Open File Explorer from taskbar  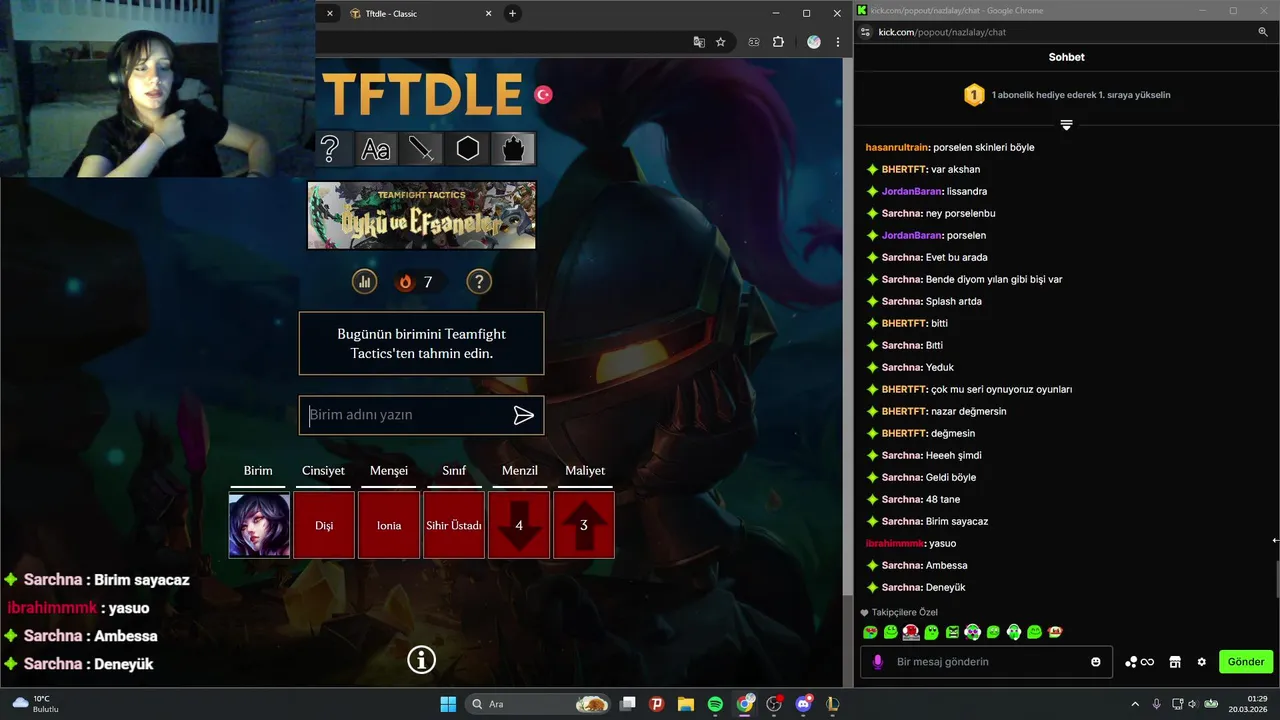point(686,704)
